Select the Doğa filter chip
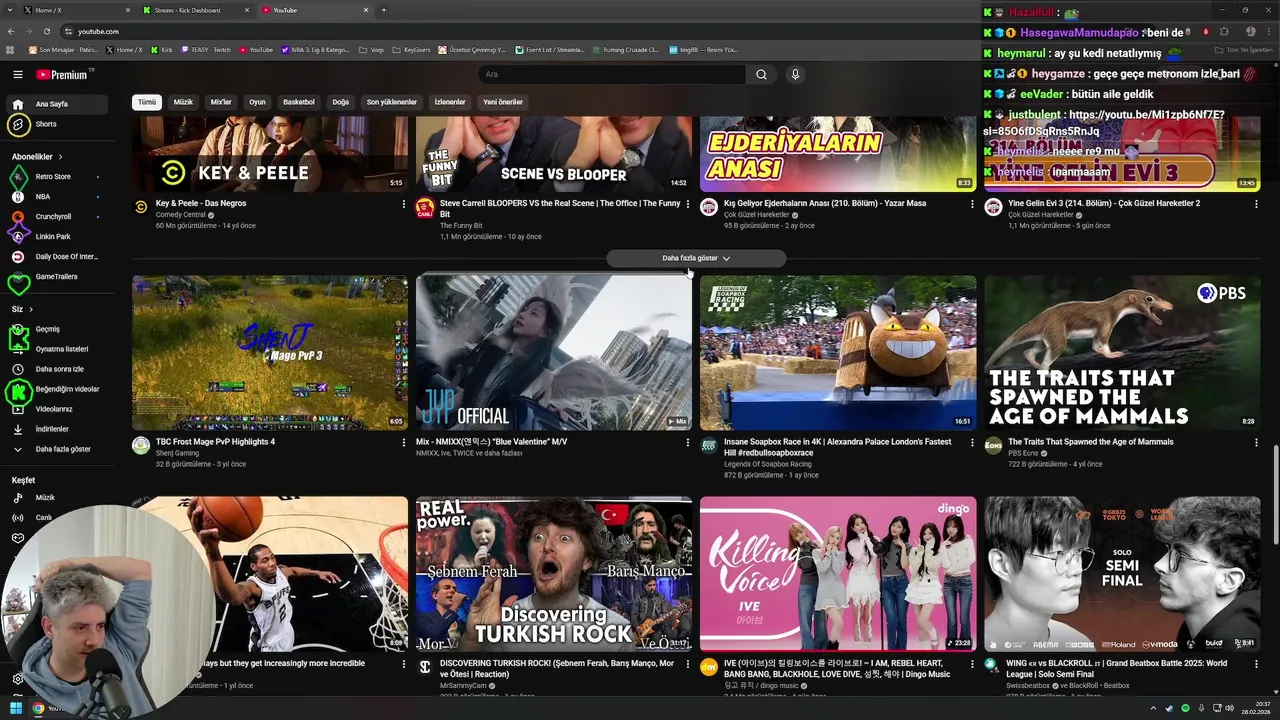Viewport: 1280px width, 720px height. 341,102
